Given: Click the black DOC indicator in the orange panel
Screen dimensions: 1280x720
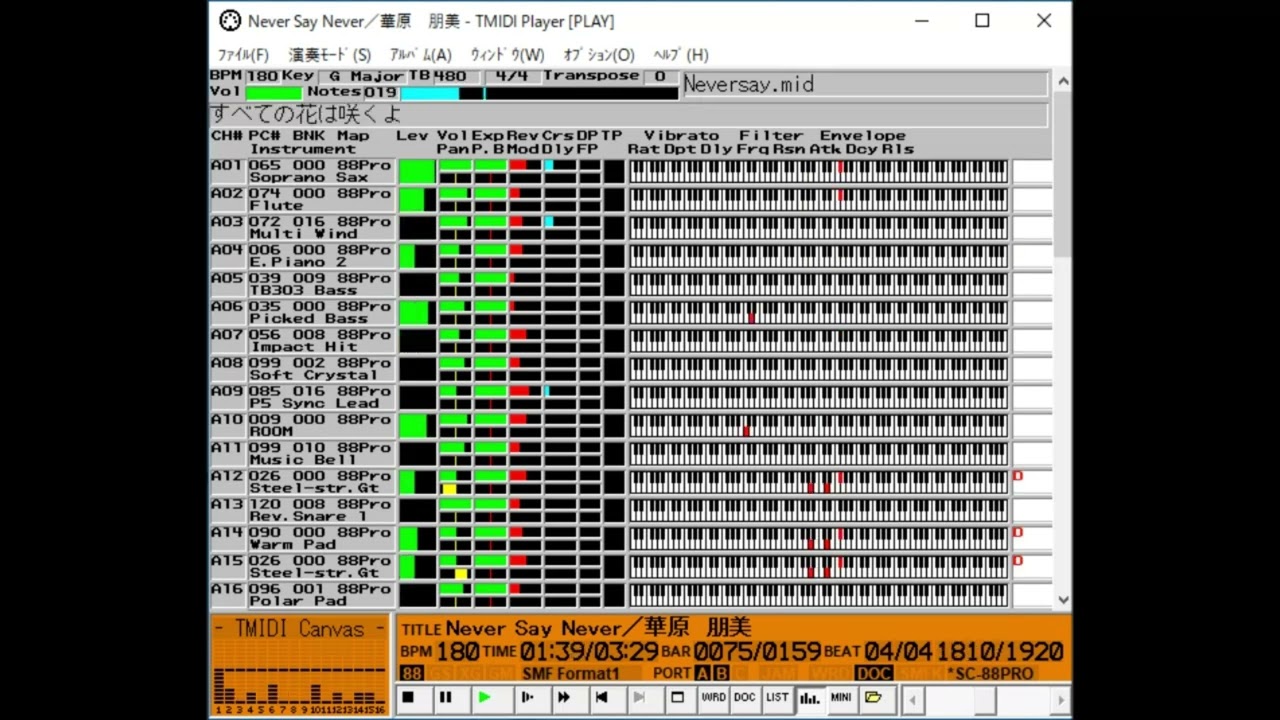Looking at the screenshot, I should (874, 674).
